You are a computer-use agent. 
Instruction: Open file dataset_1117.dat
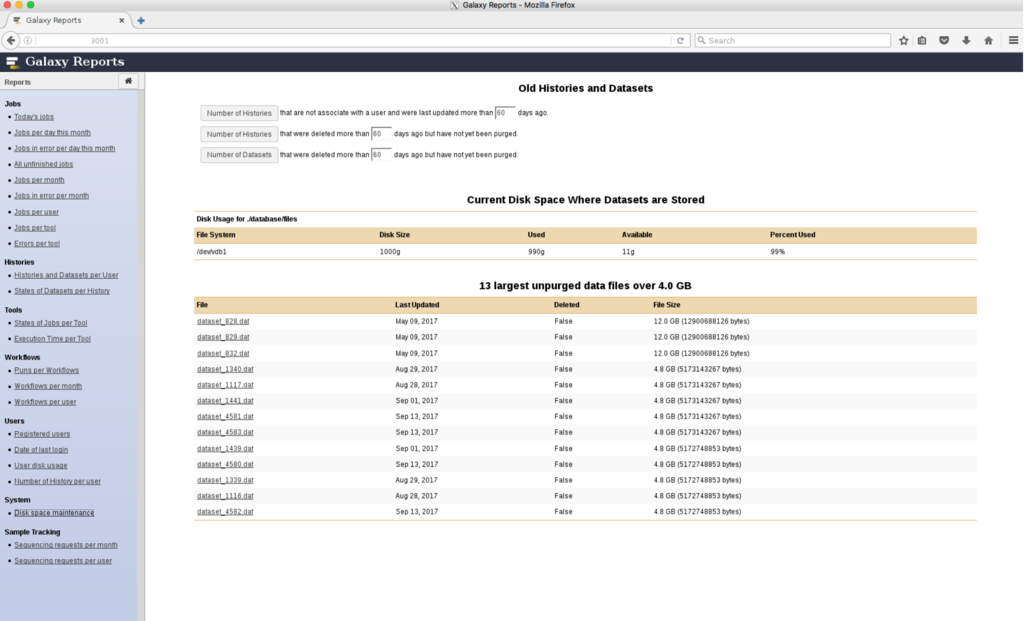[225, 385]
